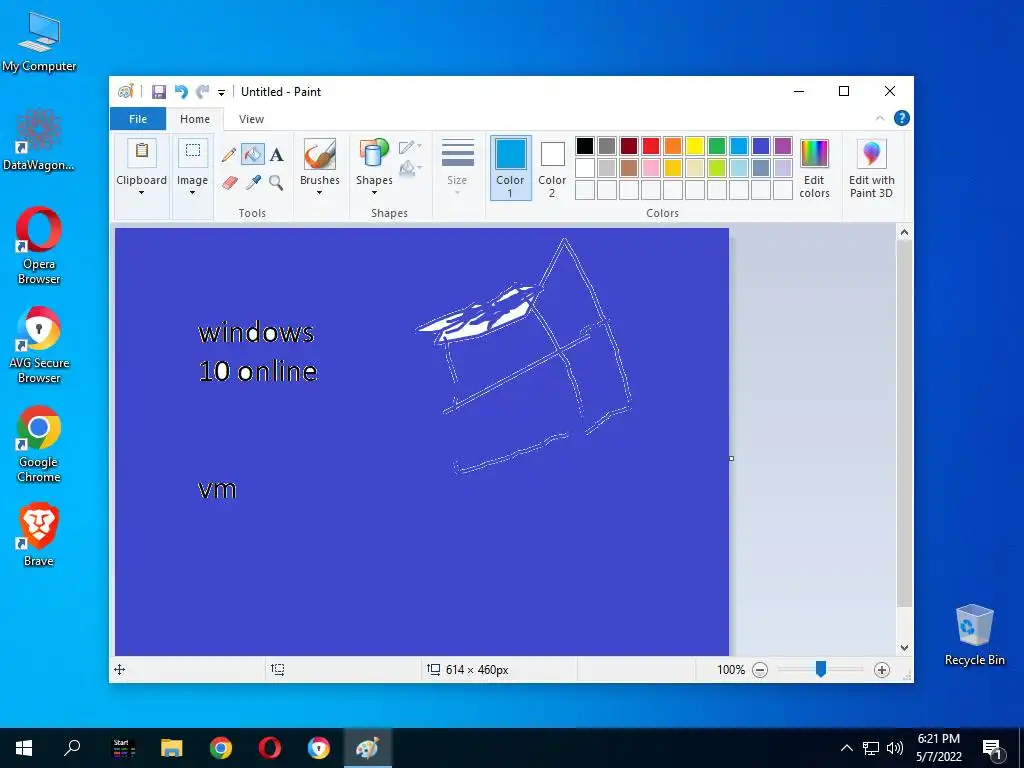Open File Explorer from taskbar
Image resolution: width=1024 pixels, height=768 pixels.
coord(172,748)
